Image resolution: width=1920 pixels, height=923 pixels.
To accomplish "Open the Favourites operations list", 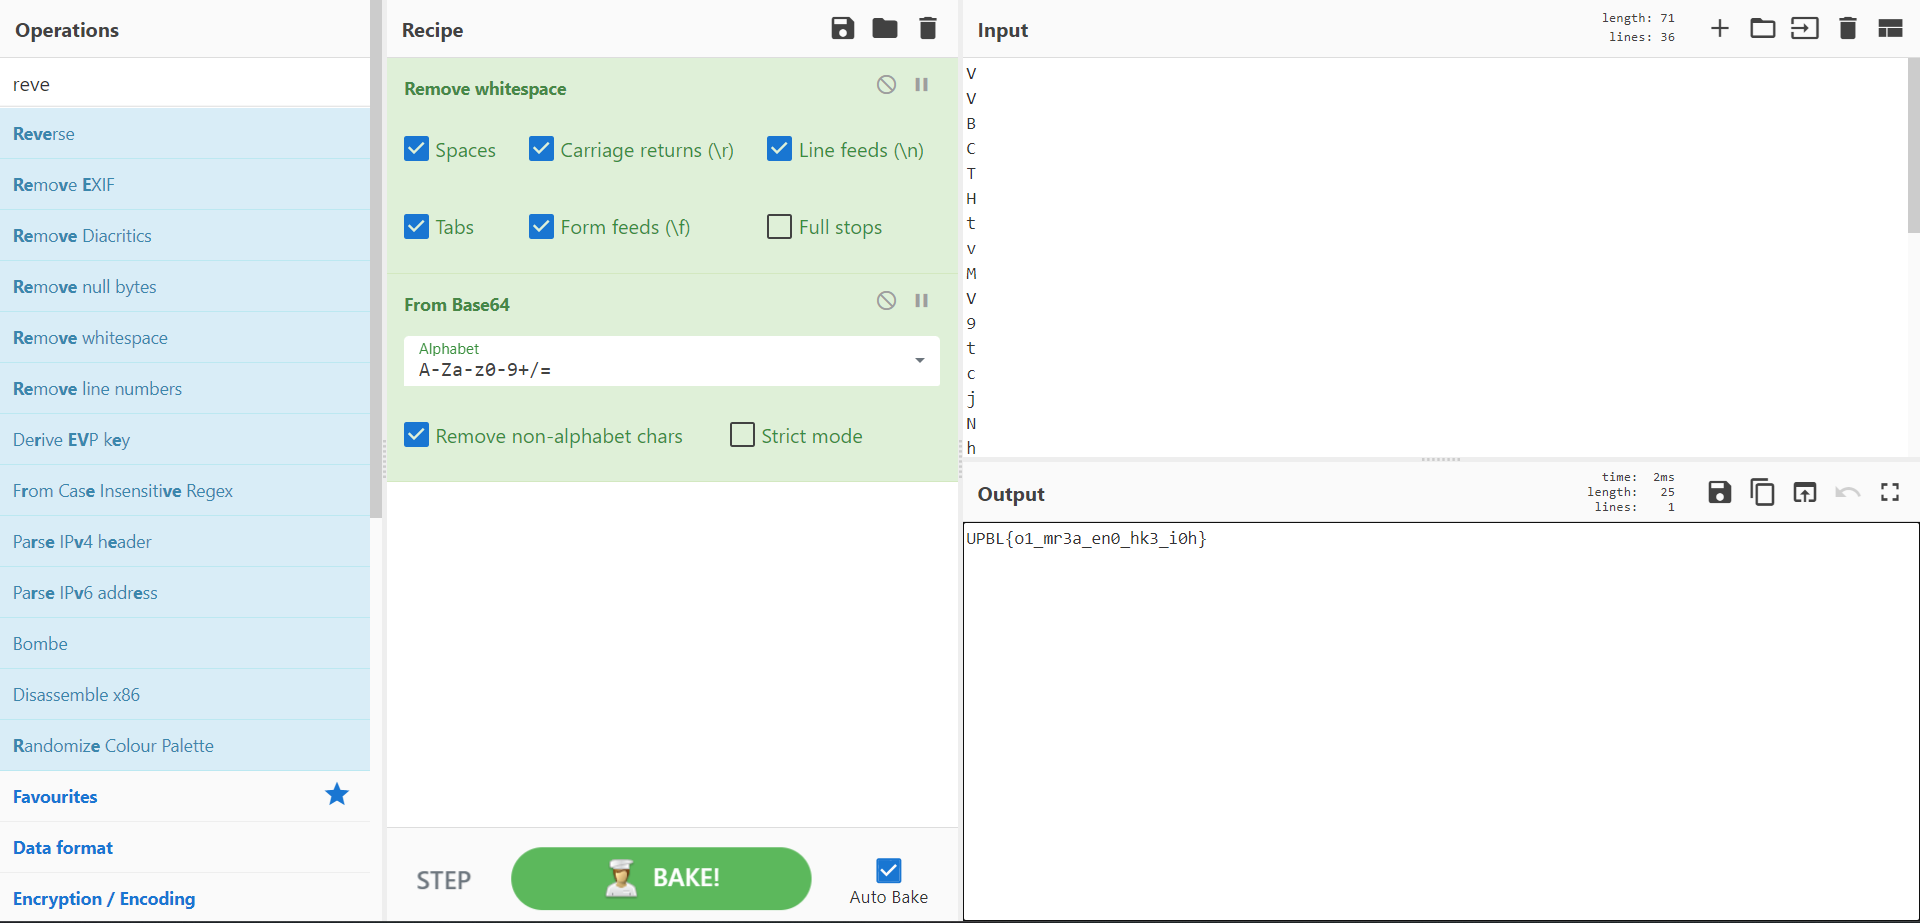I will coord(55,796).
